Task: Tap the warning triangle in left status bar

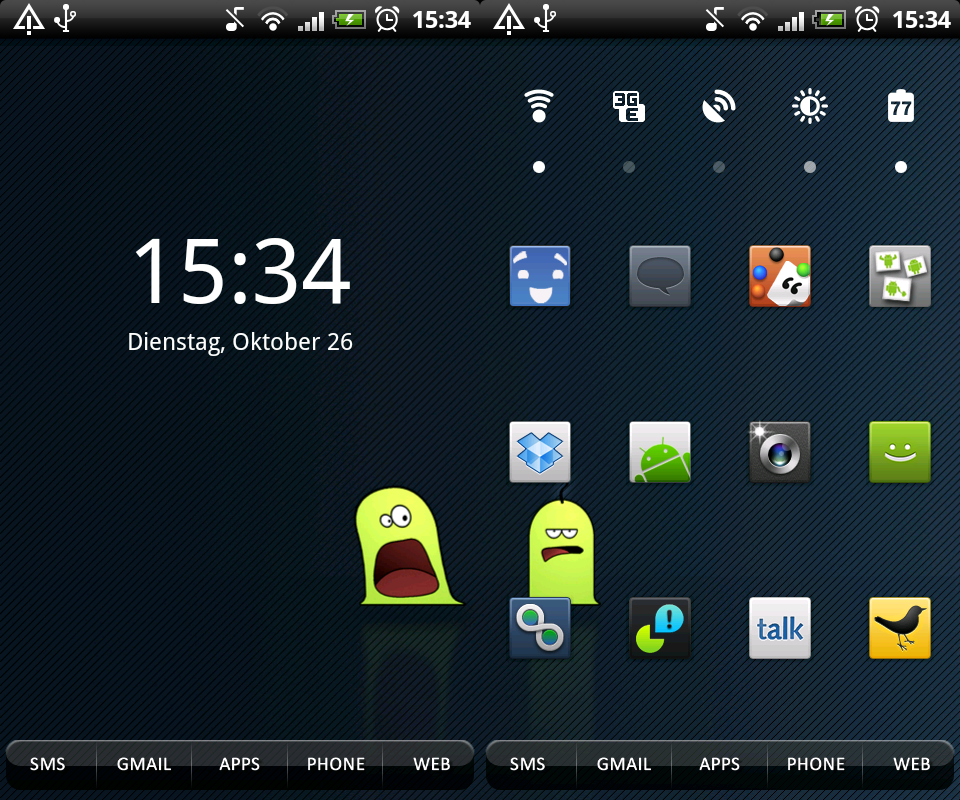Action: [x=29, y=19]
